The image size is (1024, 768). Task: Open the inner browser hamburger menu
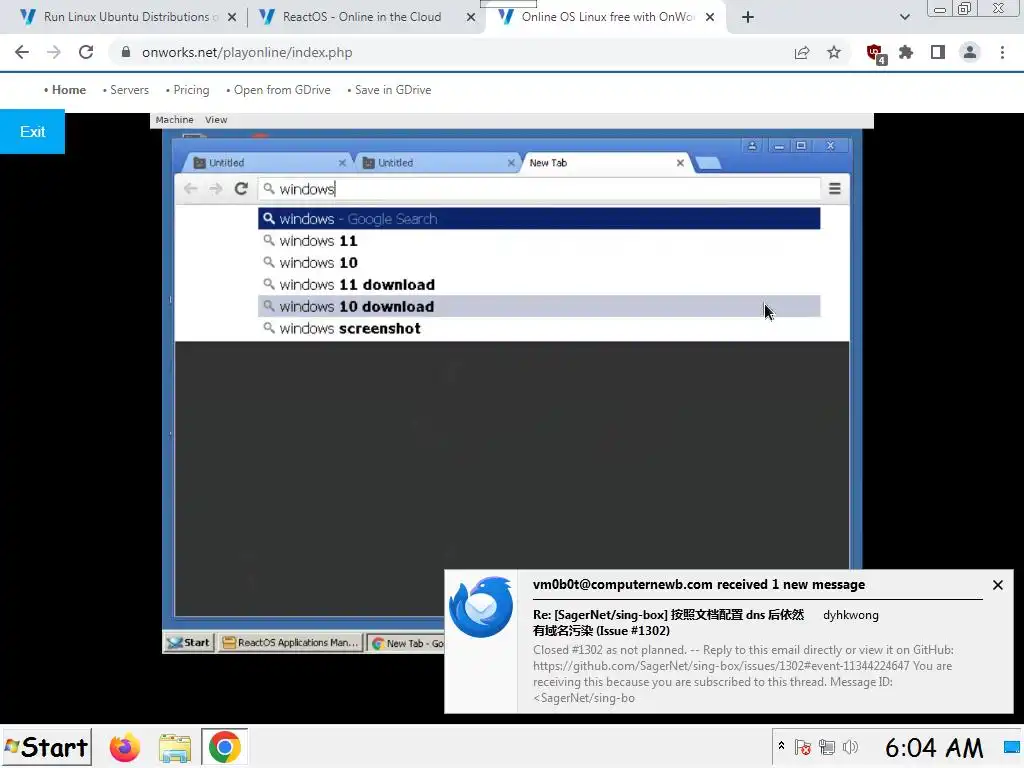pos(835,189)
